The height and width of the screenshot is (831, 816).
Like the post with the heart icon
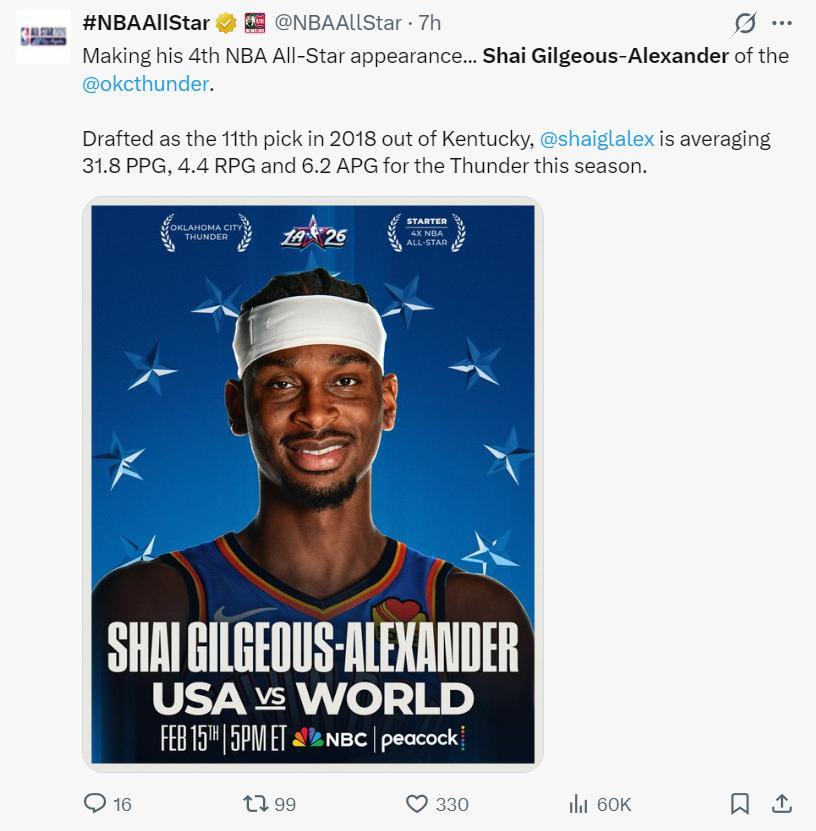pos(416,803)
